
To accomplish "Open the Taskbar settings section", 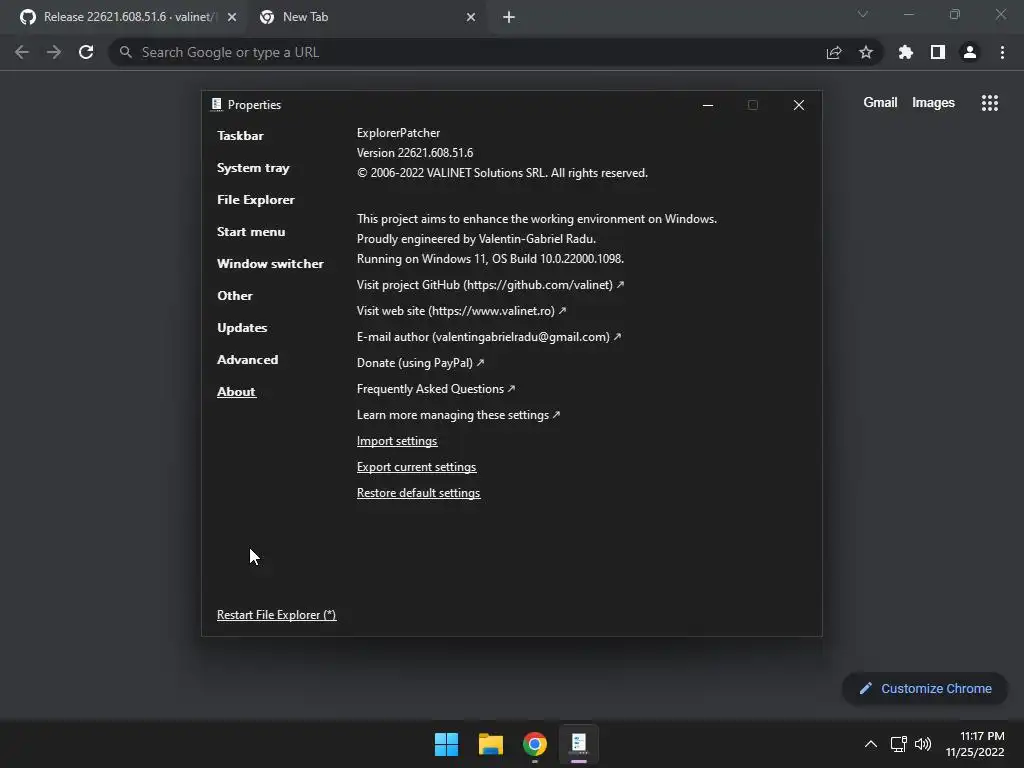I will pyautogui.click(x=240, y=136).
